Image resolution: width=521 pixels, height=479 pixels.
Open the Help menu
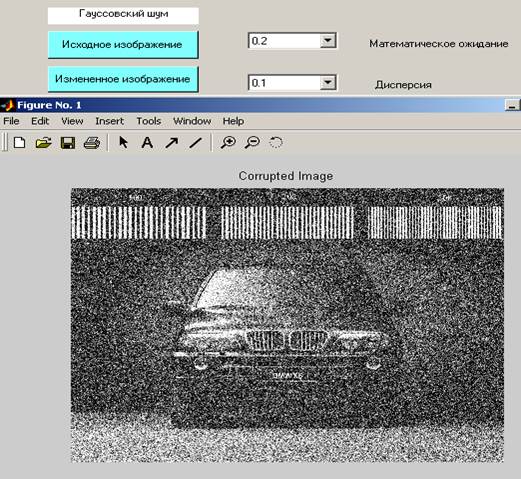[233, 121]
